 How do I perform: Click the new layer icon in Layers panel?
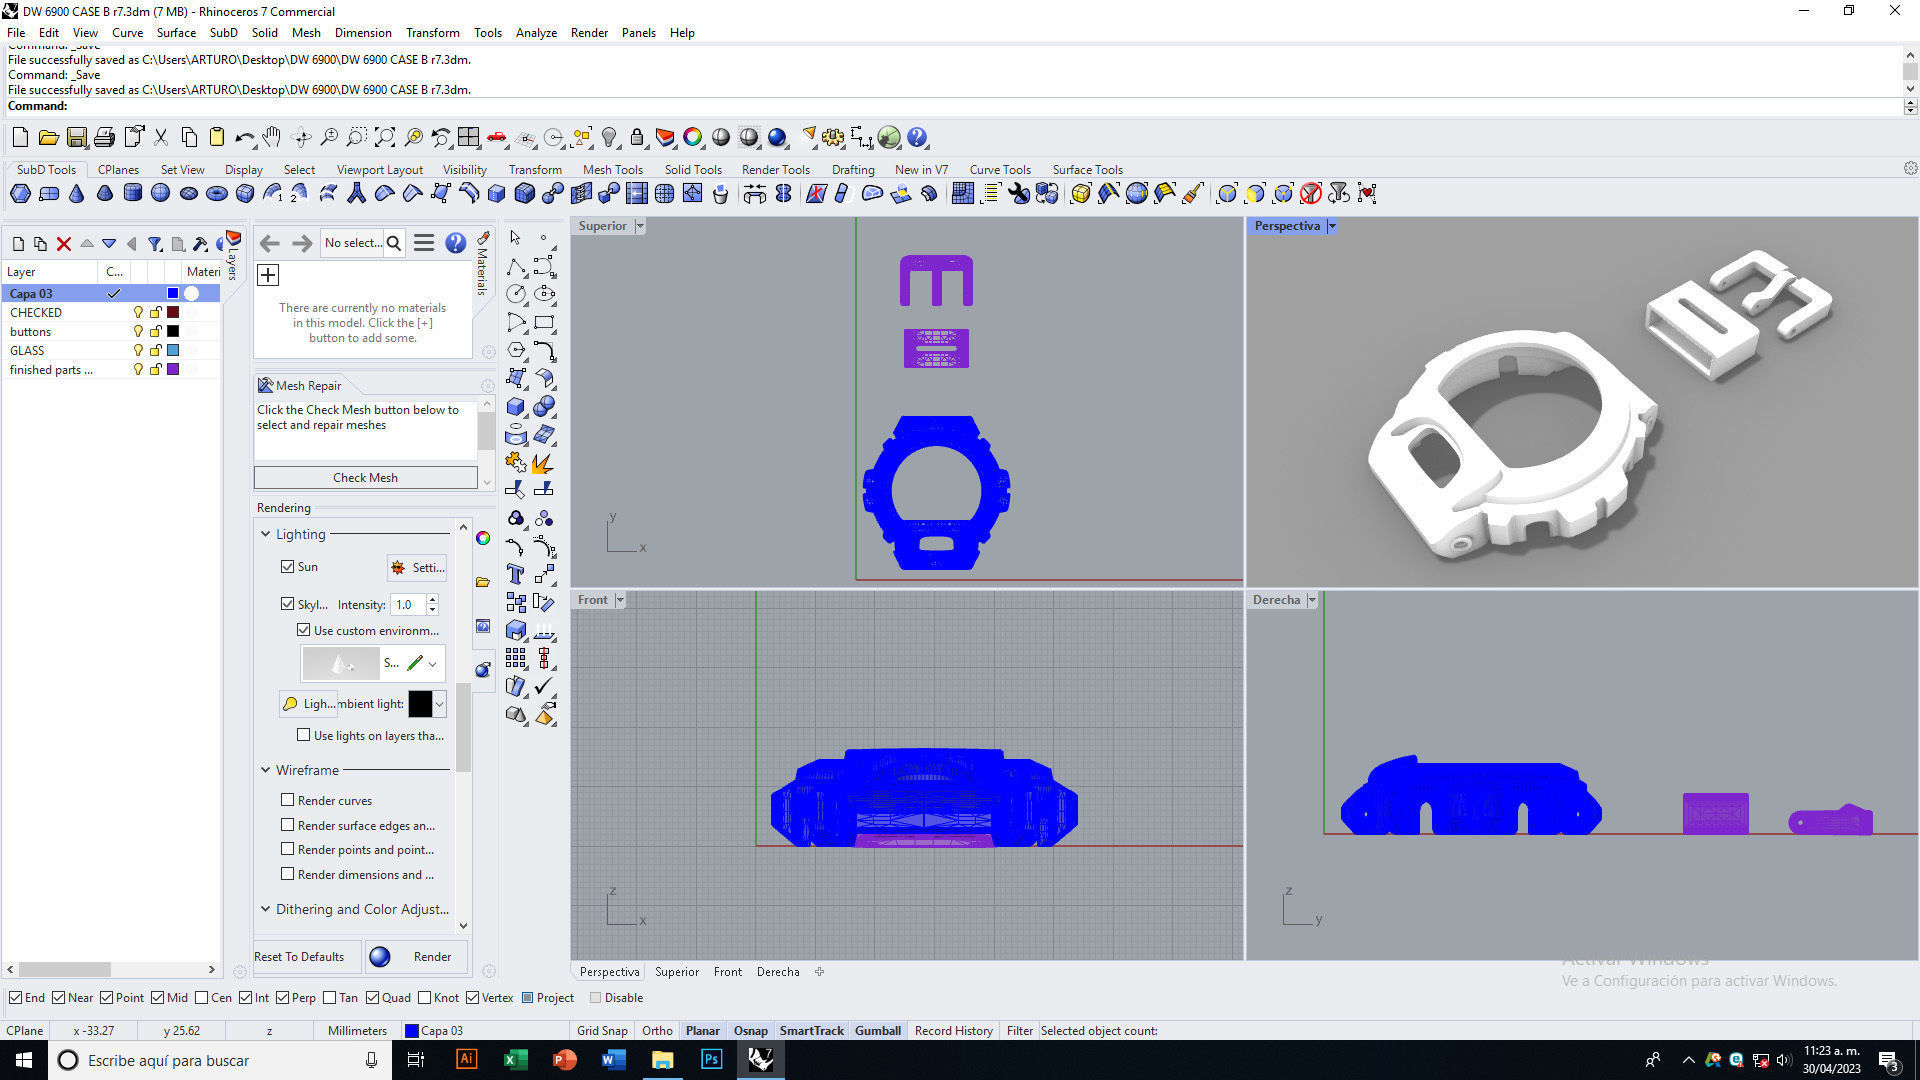(18, 243)
